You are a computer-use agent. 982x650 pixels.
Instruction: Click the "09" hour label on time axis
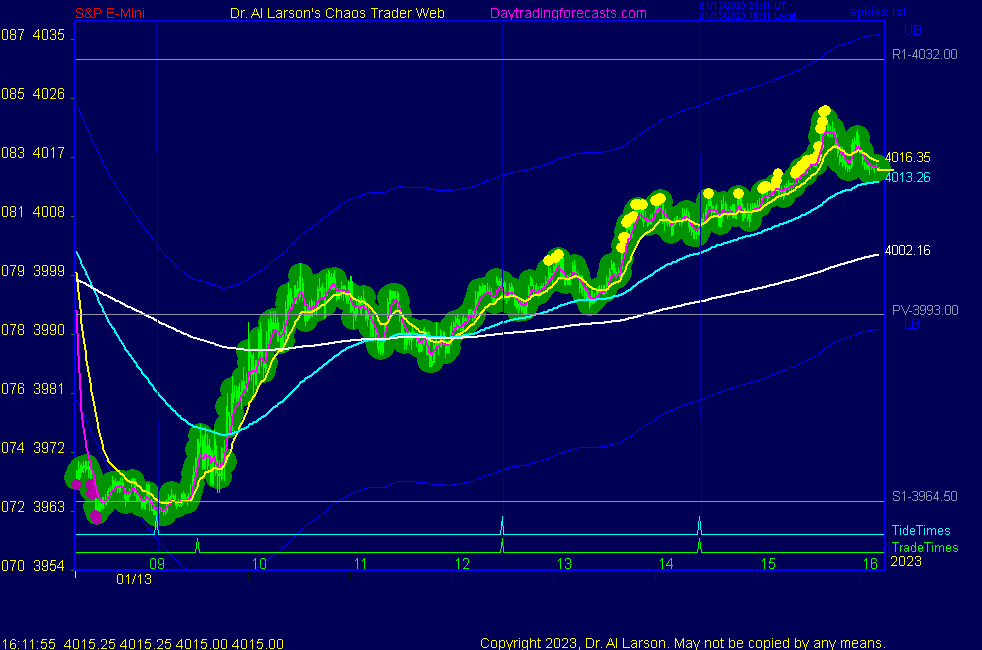click(157, 564)
